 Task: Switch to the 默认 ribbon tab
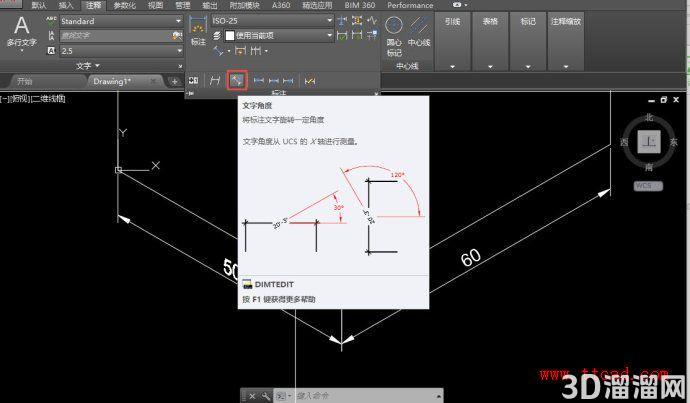point(39,5)
